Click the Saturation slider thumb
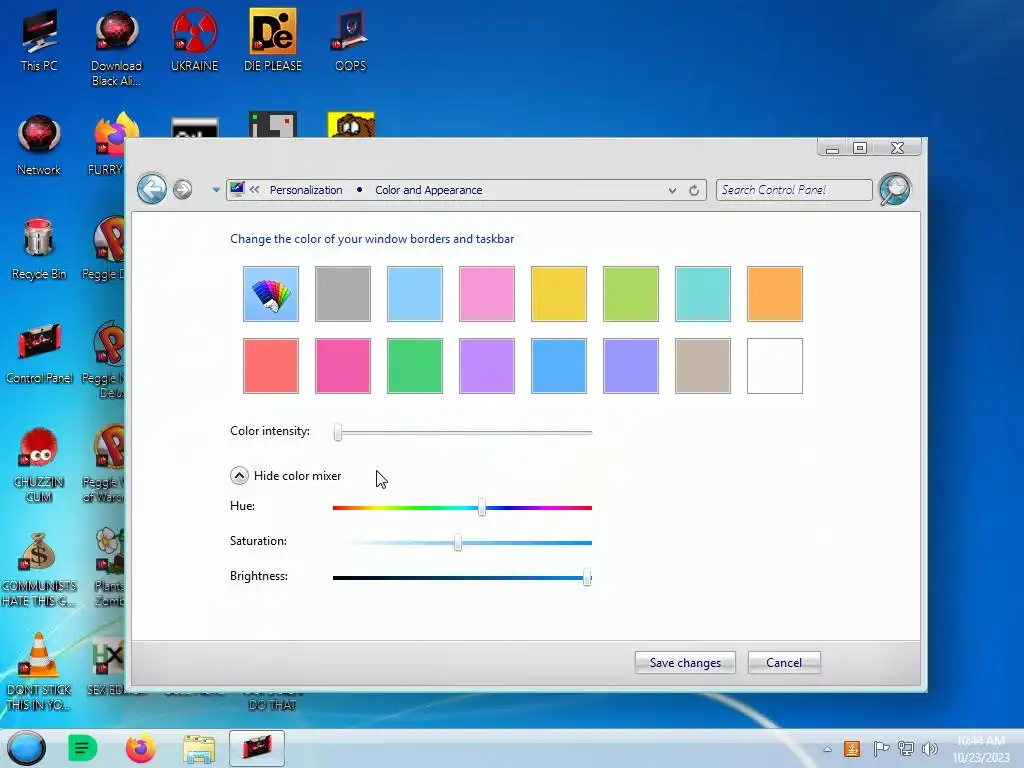Screen dimensions: 1024x768 [x=458, y=542]
